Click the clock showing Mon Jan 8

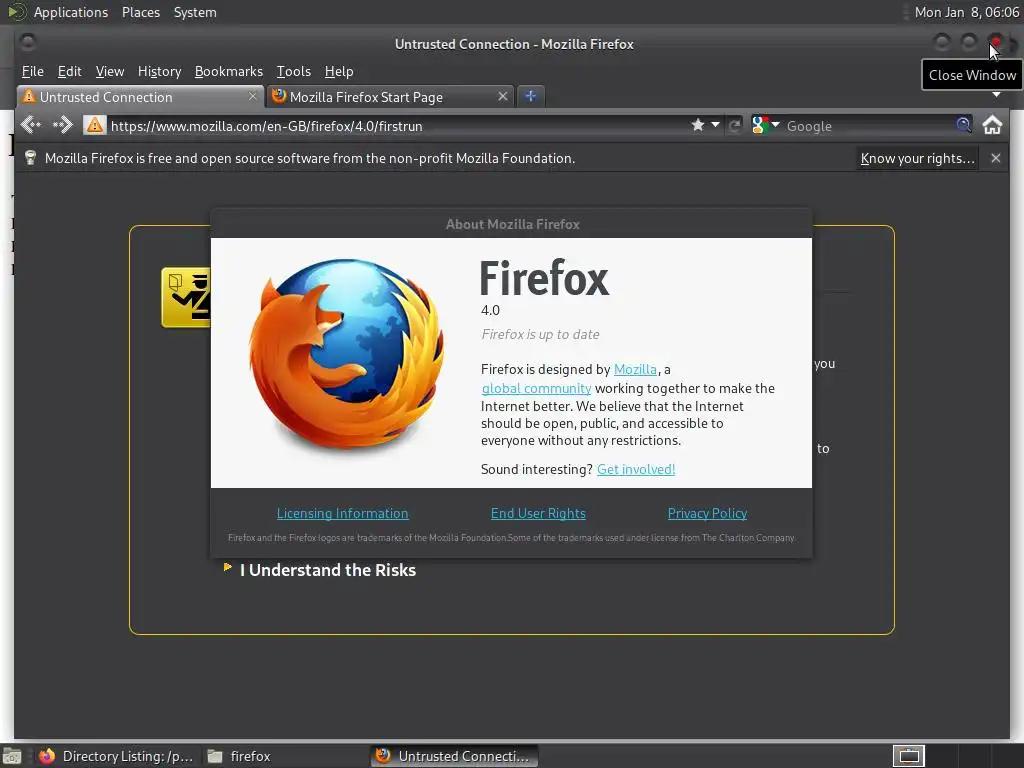pyautogui.click(x=967, y=12)
